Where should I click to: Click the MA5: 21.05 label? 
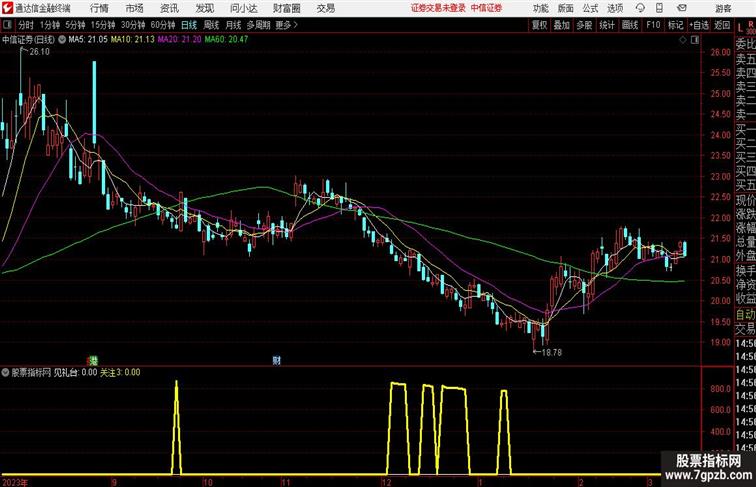88,40
